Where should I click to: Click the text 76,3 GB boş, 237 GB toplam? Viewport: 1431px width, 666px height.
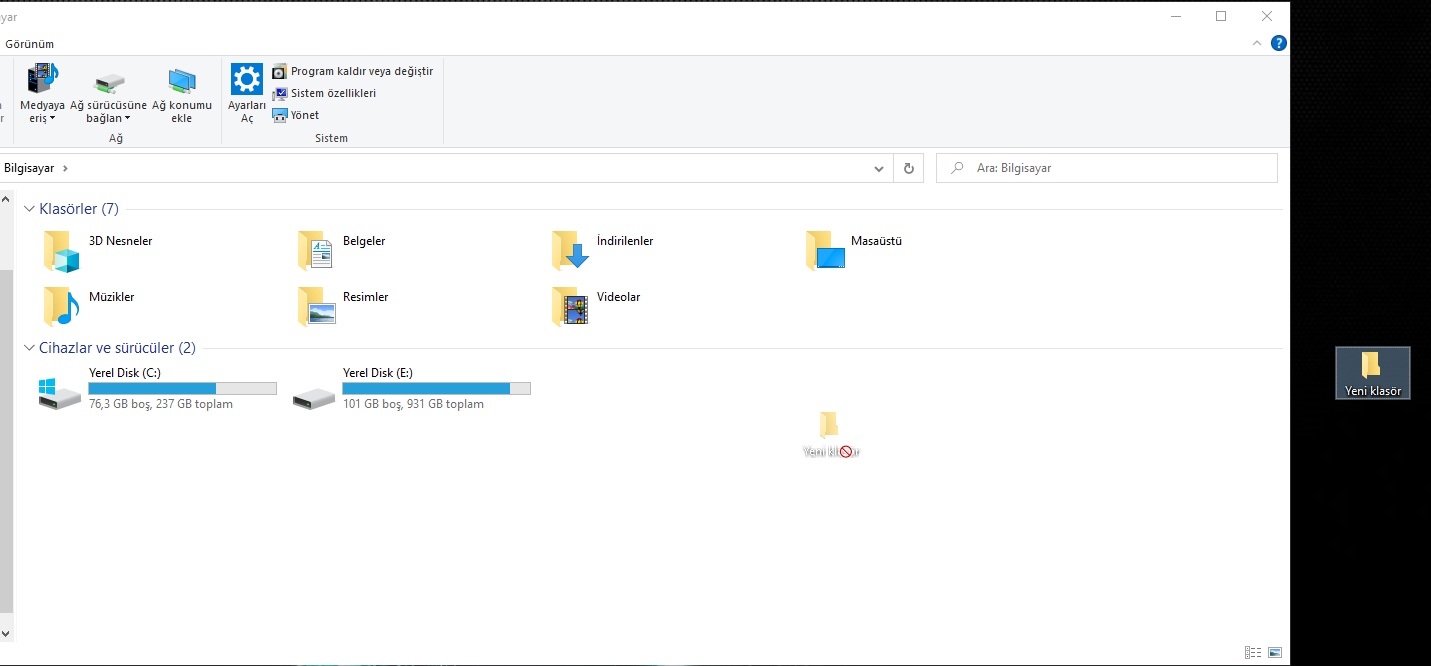[161, 404]
